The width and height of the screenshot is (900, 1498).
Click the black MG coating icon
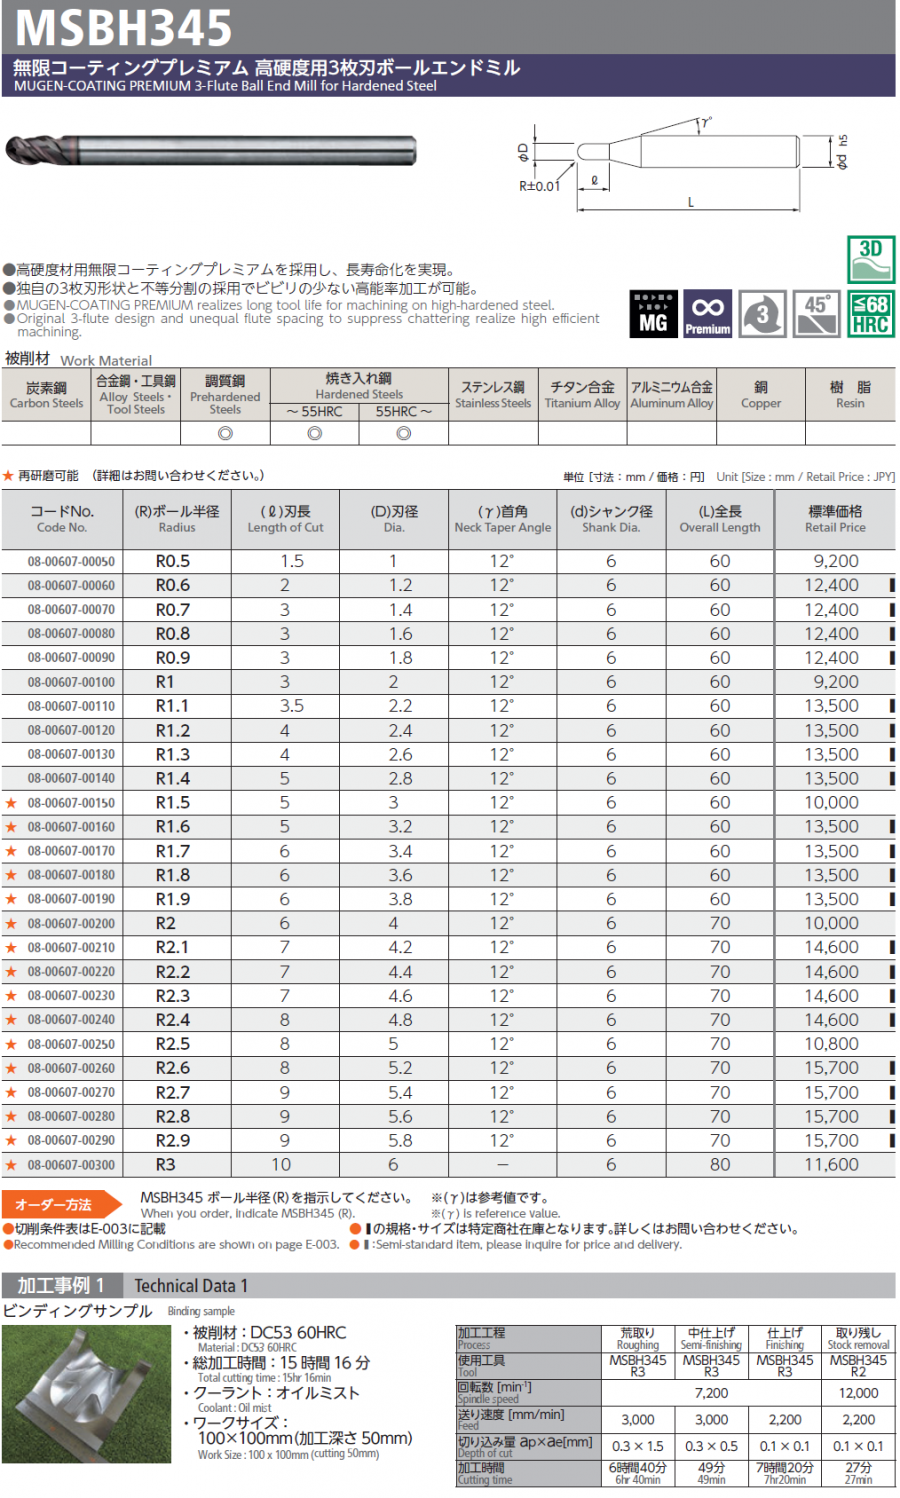coord(653,314)
